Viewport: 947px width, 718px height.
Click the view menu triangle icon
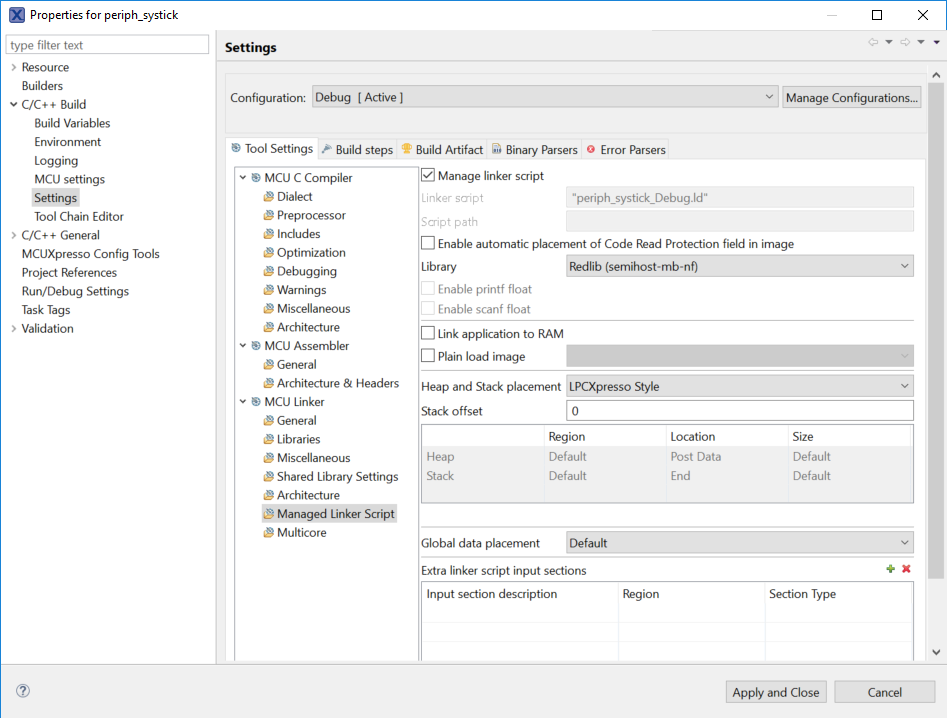[x=937, y=42]
